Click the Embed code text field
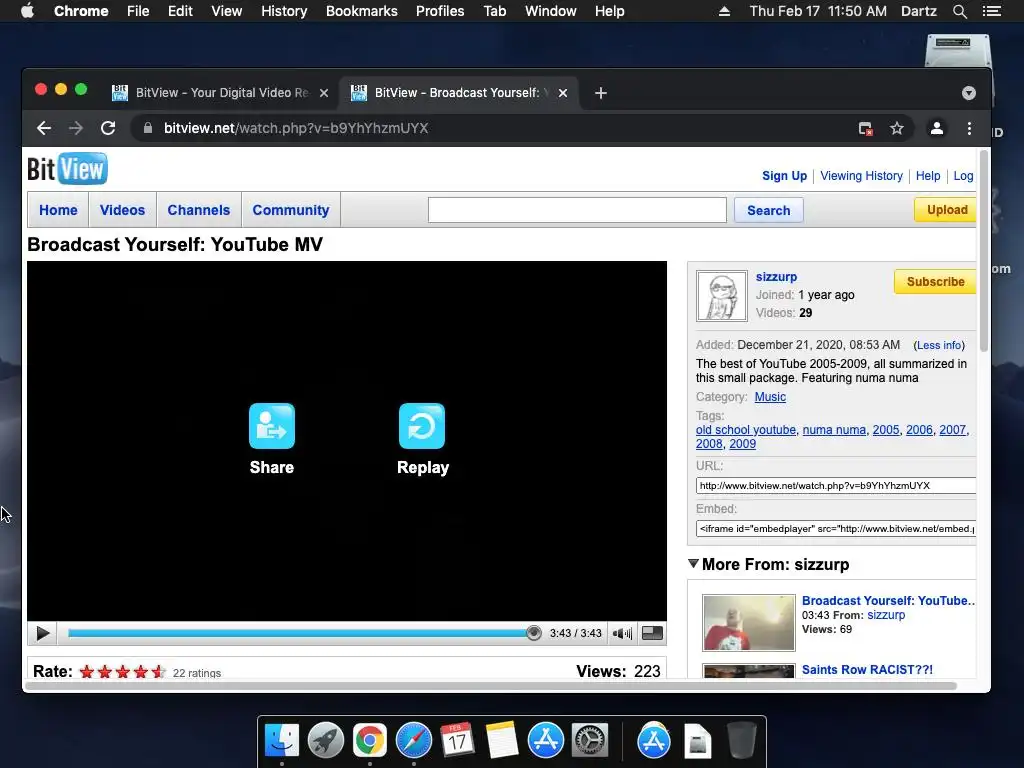Viewport: 1024px width, 768px height. [836, 528]
